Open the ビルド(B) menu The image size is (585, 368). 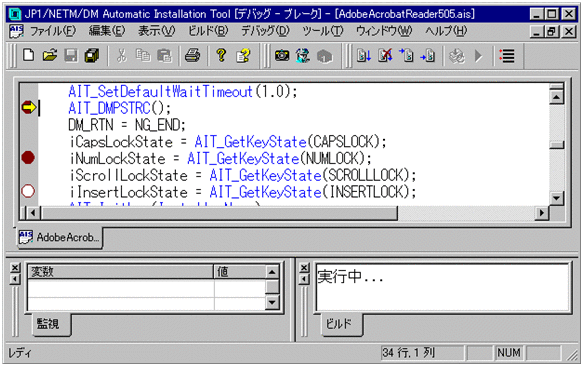point(208,31)
